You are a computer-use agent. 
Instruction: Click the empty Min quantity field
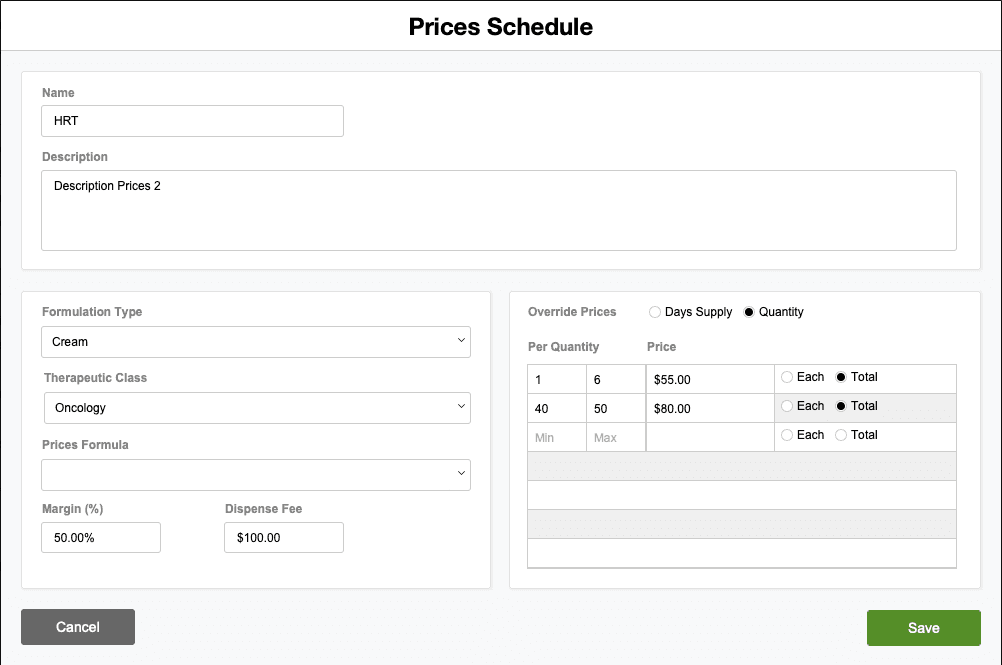click(x=557, y=438)
